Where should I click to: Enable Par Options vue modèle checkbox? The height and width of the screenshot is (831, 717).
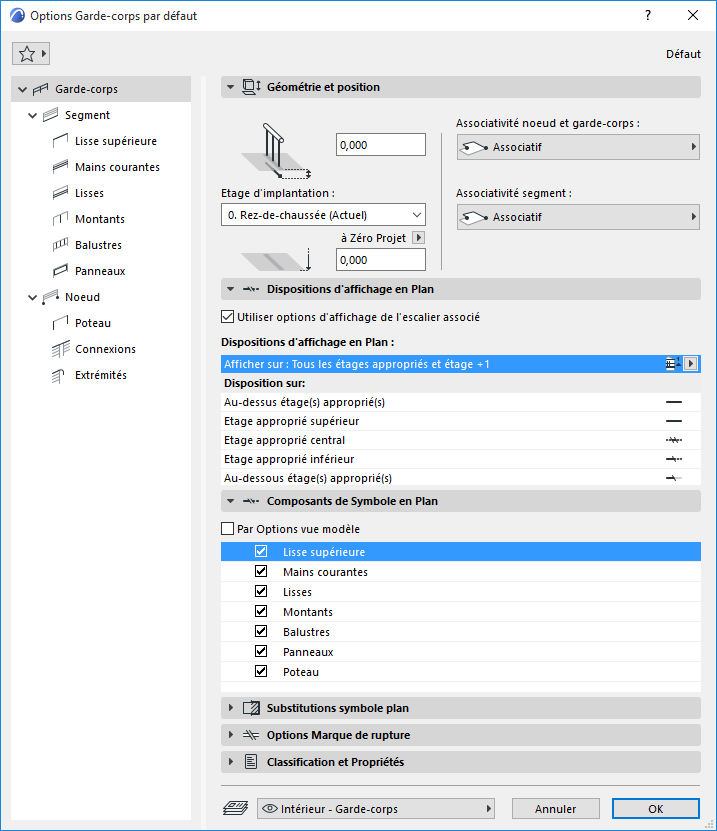(227, 529)
